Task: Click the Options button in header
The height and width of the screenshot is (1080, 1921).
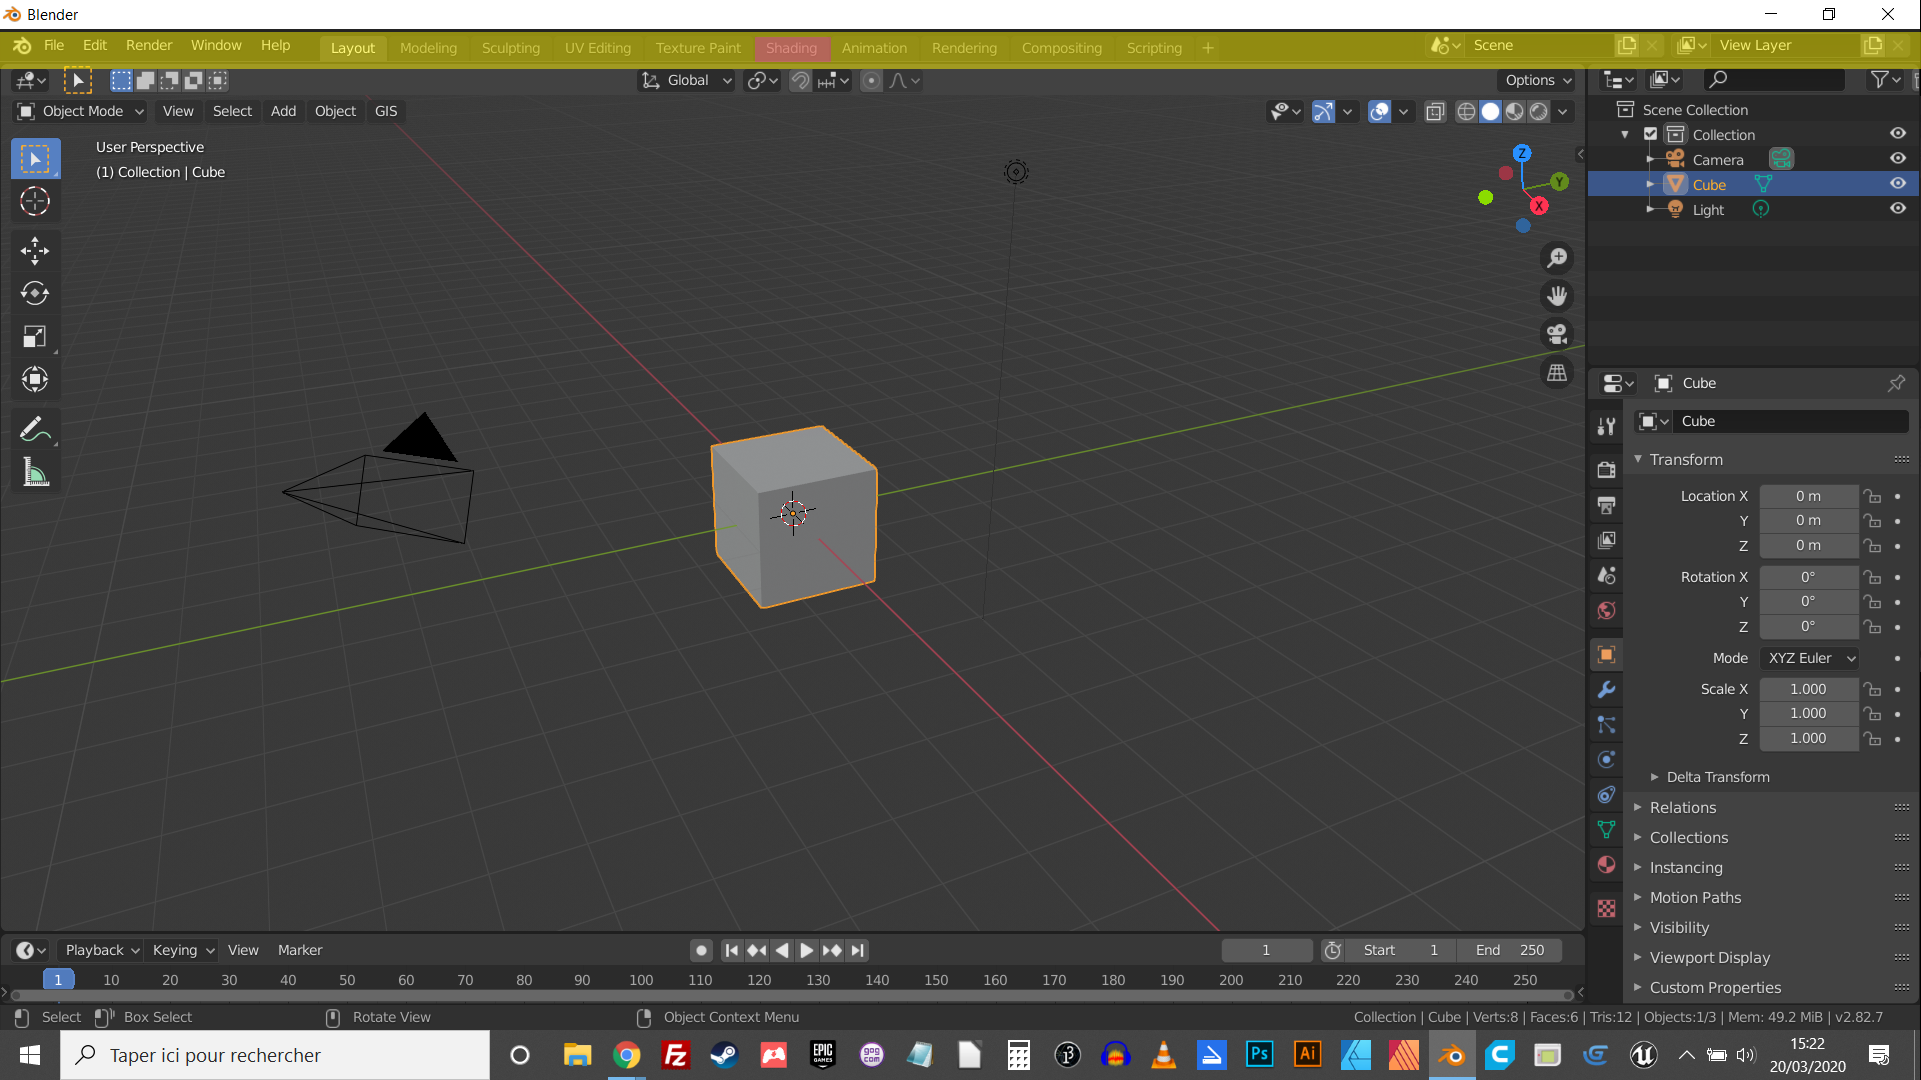Action: [x=1537, y=80]
